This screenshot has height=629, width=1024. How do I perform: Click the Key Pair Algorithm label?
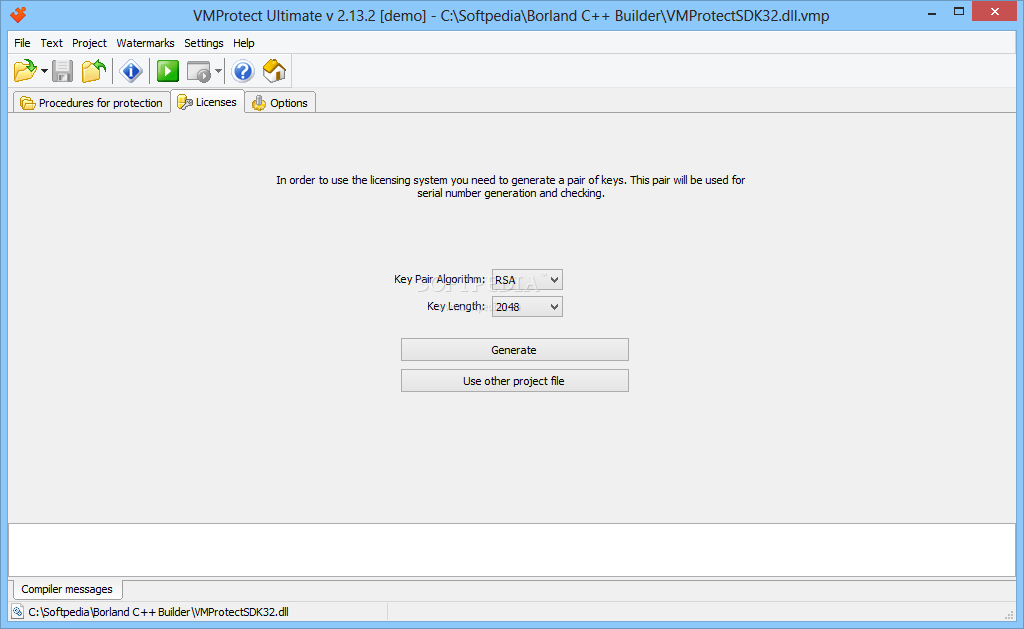(x=440, y=279)
